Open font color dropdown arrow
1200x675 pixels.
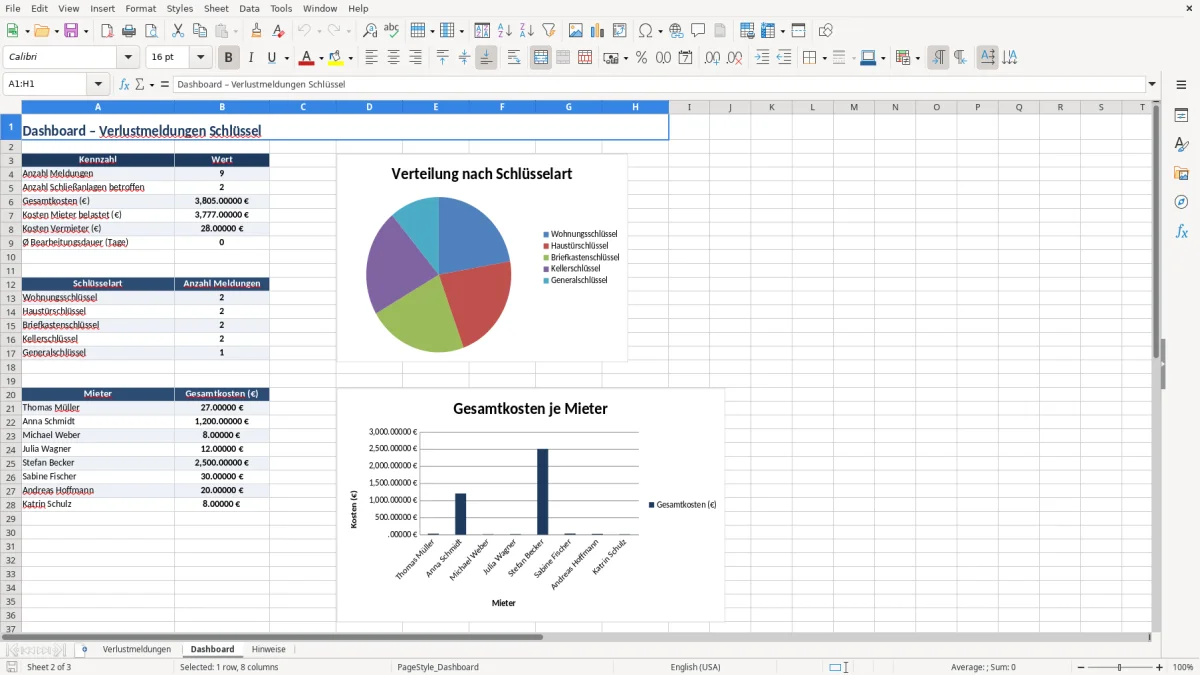coord(321,58)
